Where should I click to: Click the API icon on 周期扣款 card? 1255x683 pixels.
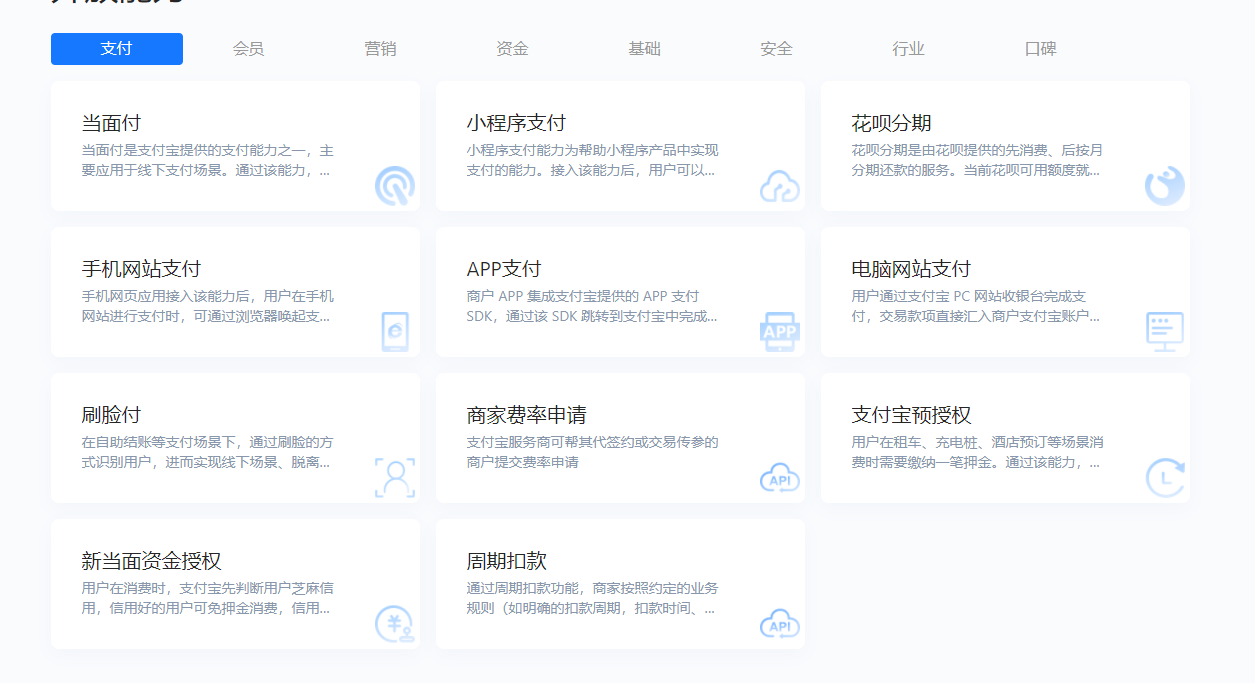click(779, 622)
